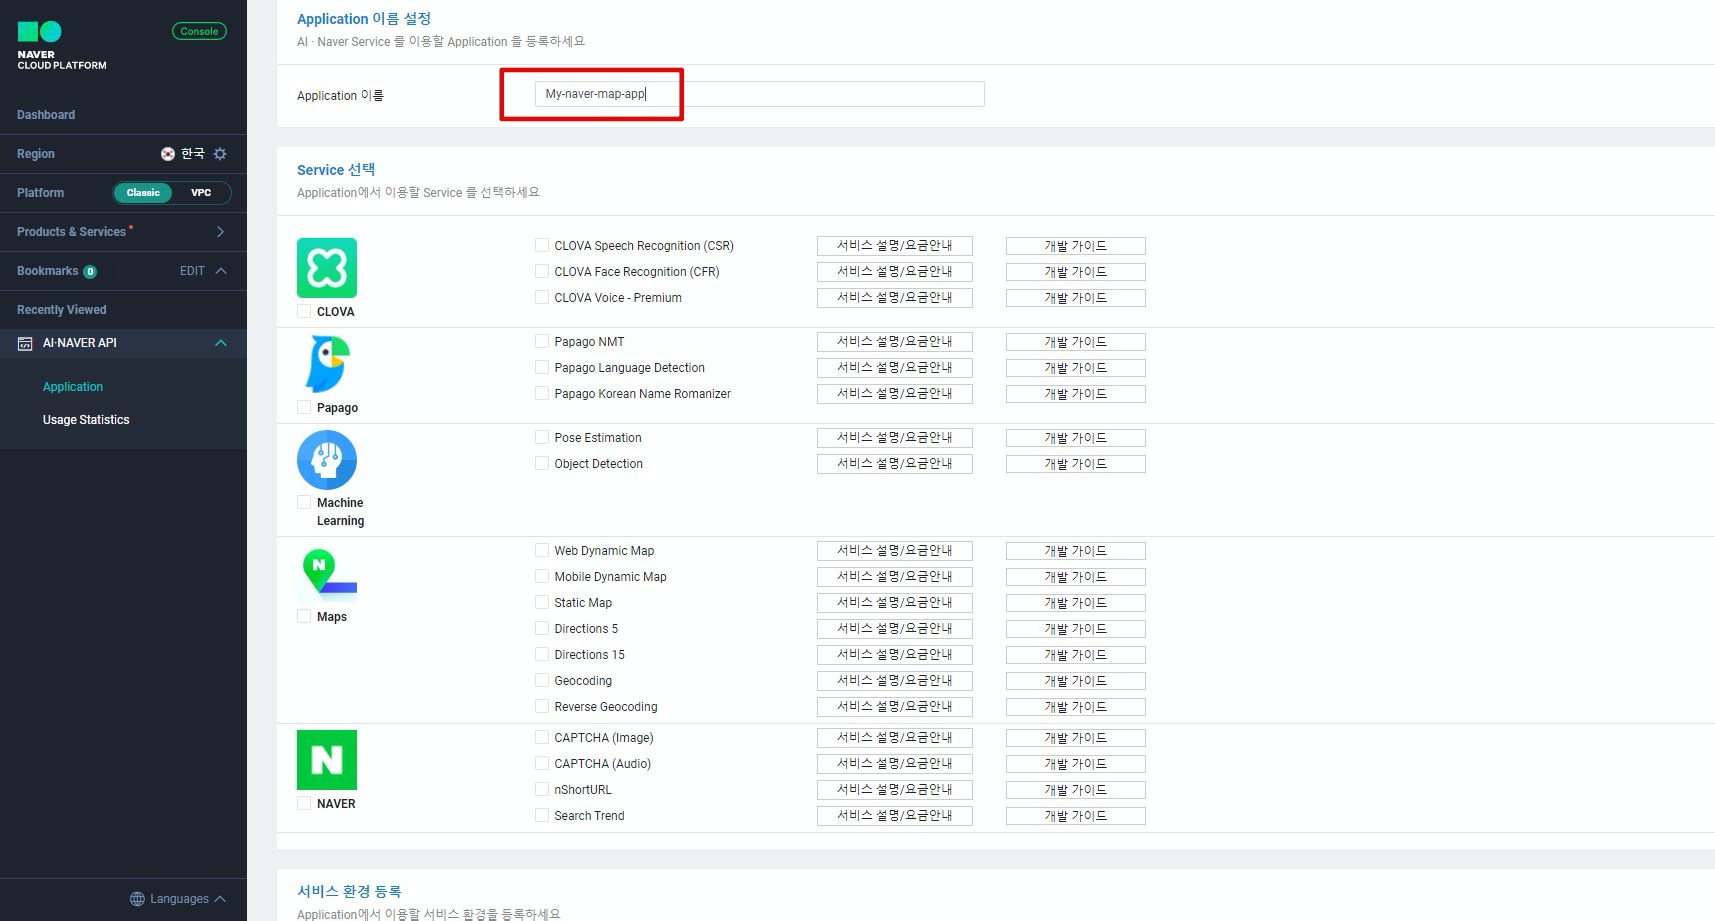This screenshot has height=921, width=1715.
Task: Enable Web Dynamic Map checkbox
Action: tap(542, 551)
